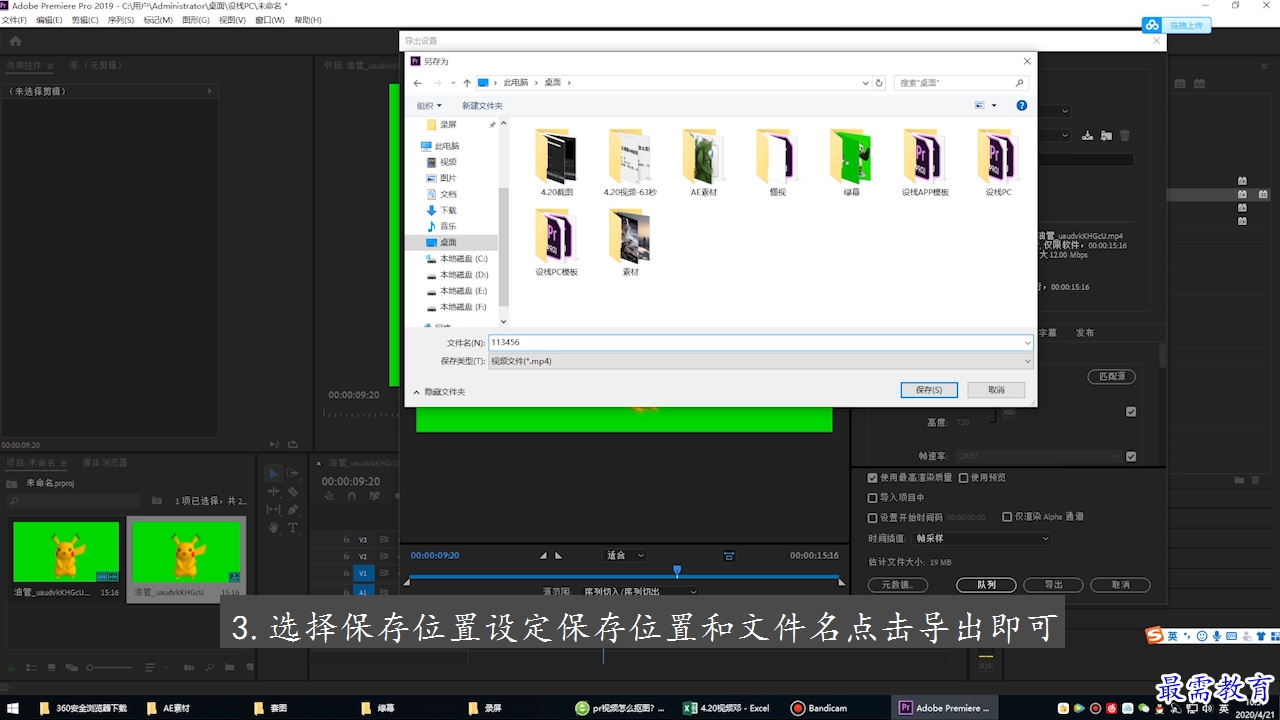Toggle lock on V3 track
This screenshot has height=720, width=1280.
(346, 540)
